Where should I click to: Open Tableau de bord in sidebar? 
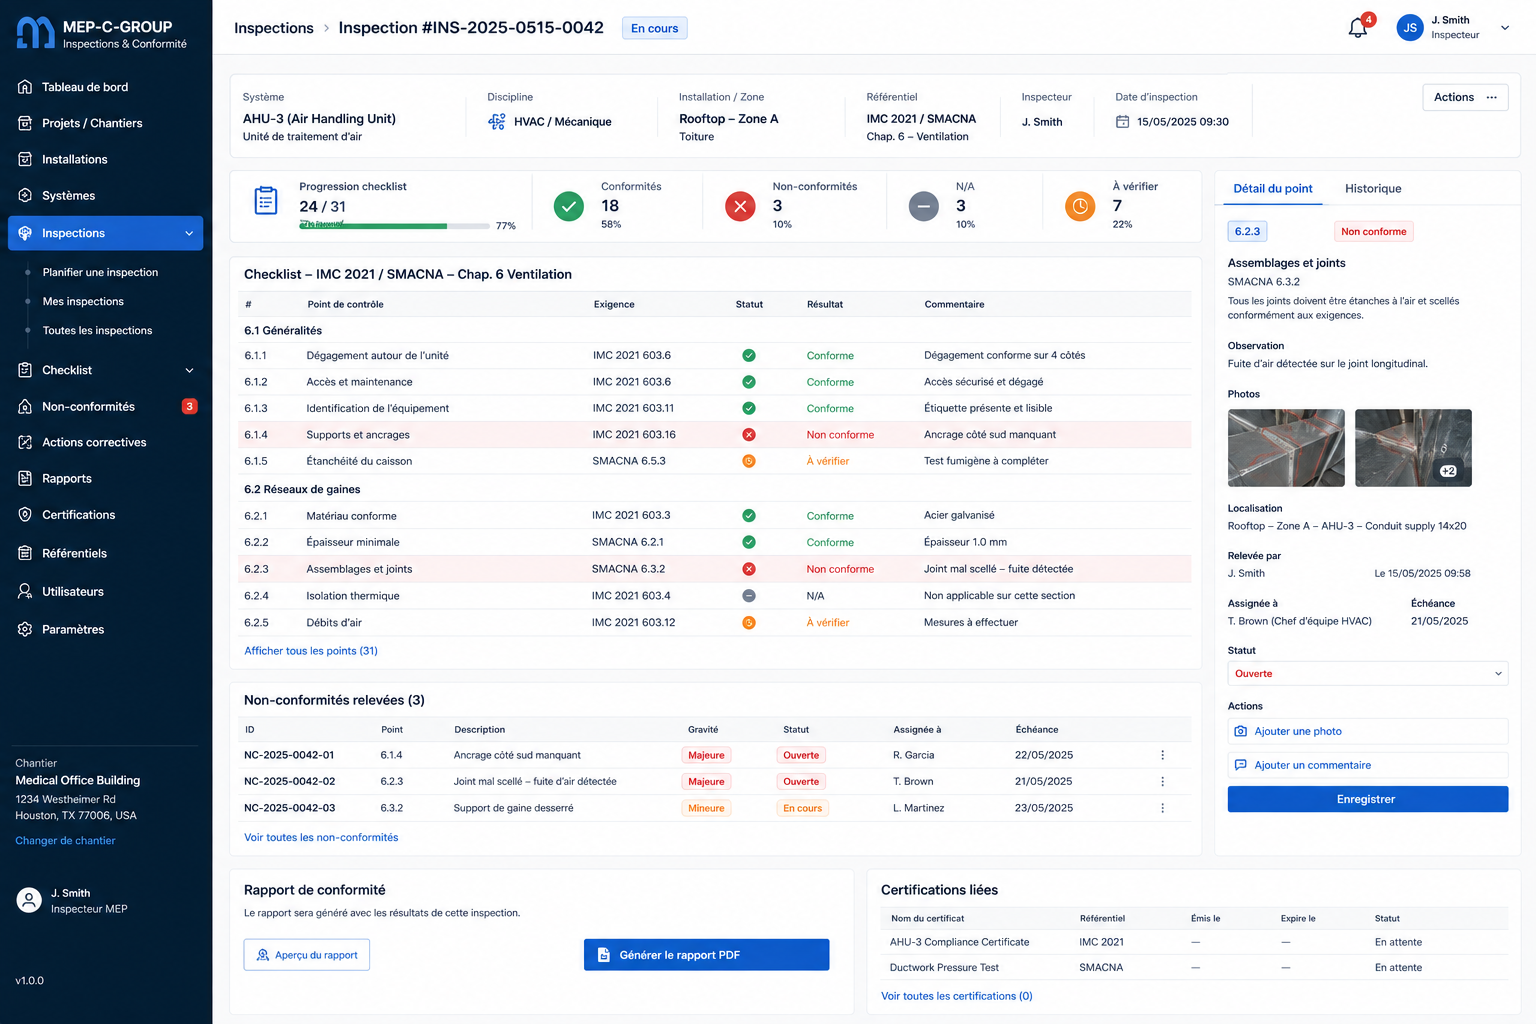pos(85,87)
